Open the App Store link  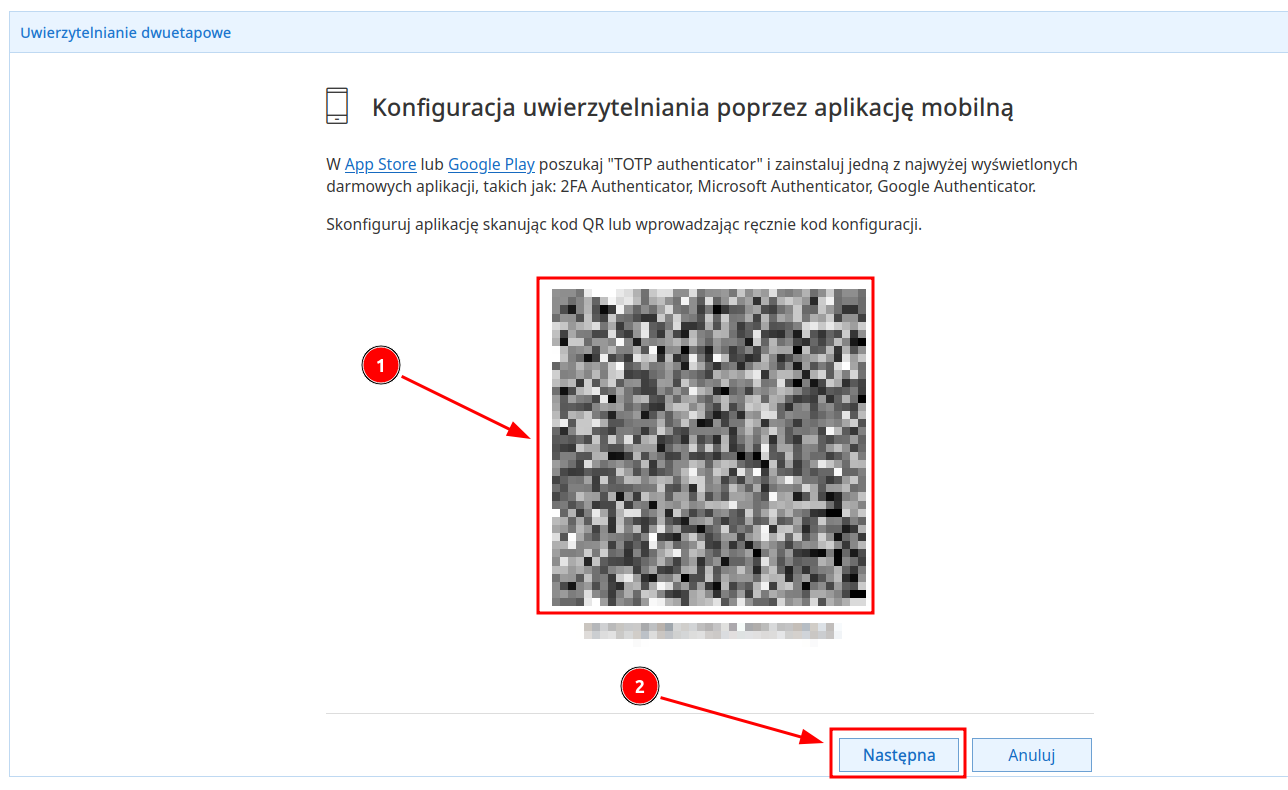pos(381,164)
